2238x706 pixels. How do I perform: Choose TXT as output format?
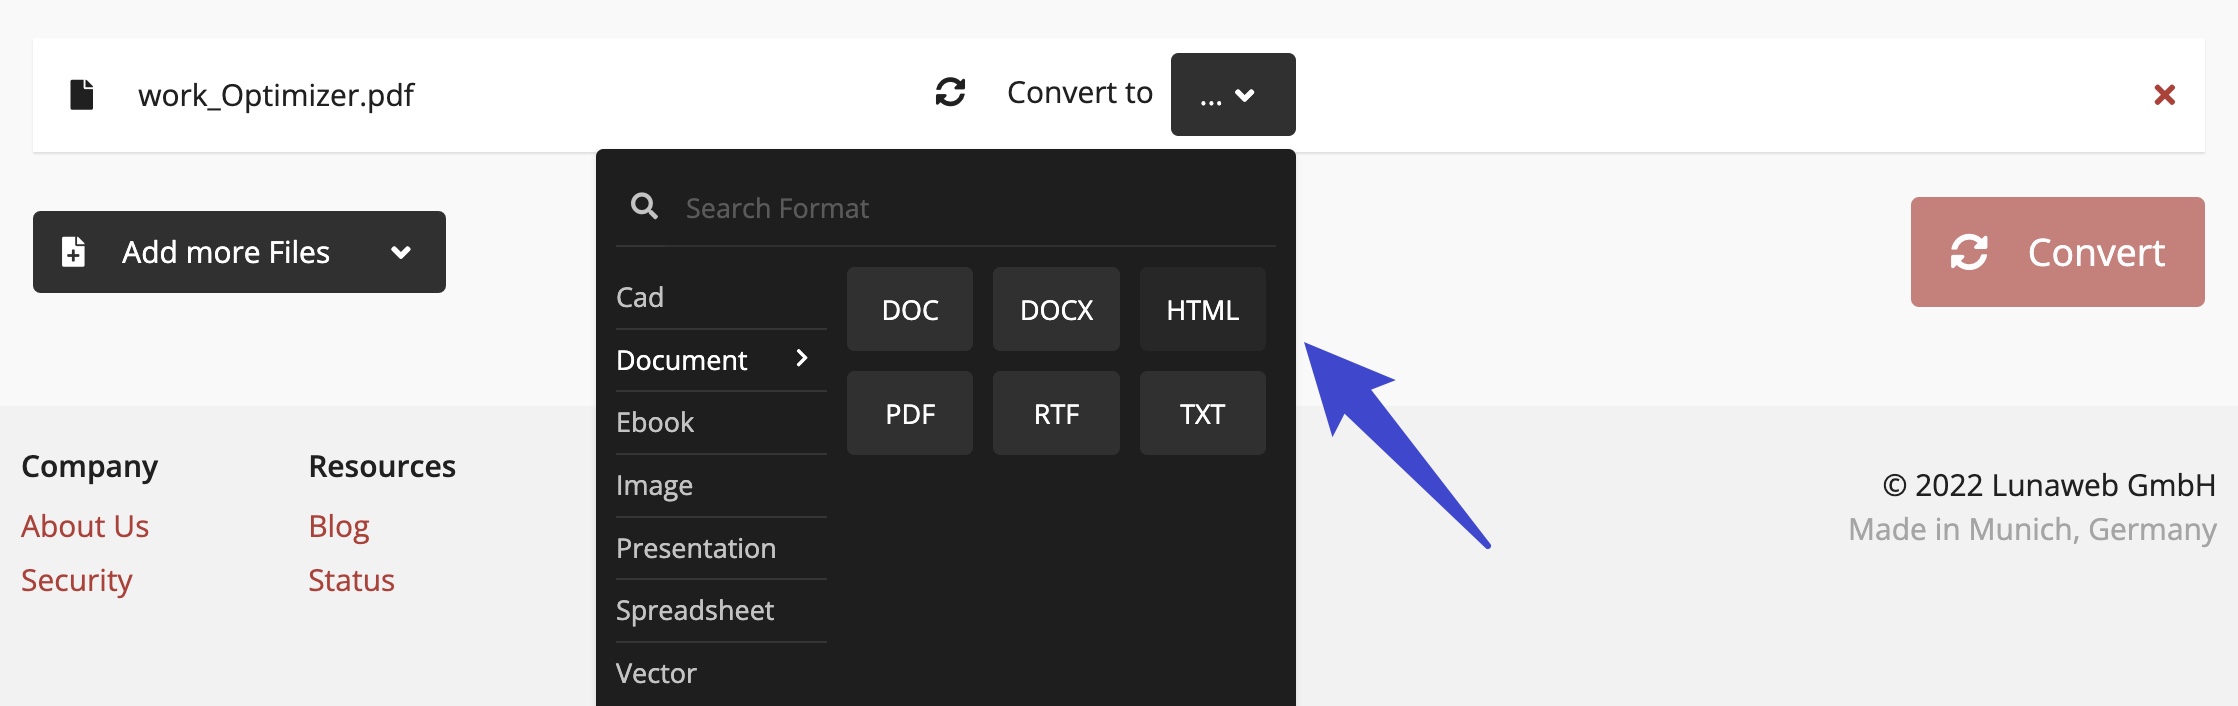click(x=1202, y=412)
